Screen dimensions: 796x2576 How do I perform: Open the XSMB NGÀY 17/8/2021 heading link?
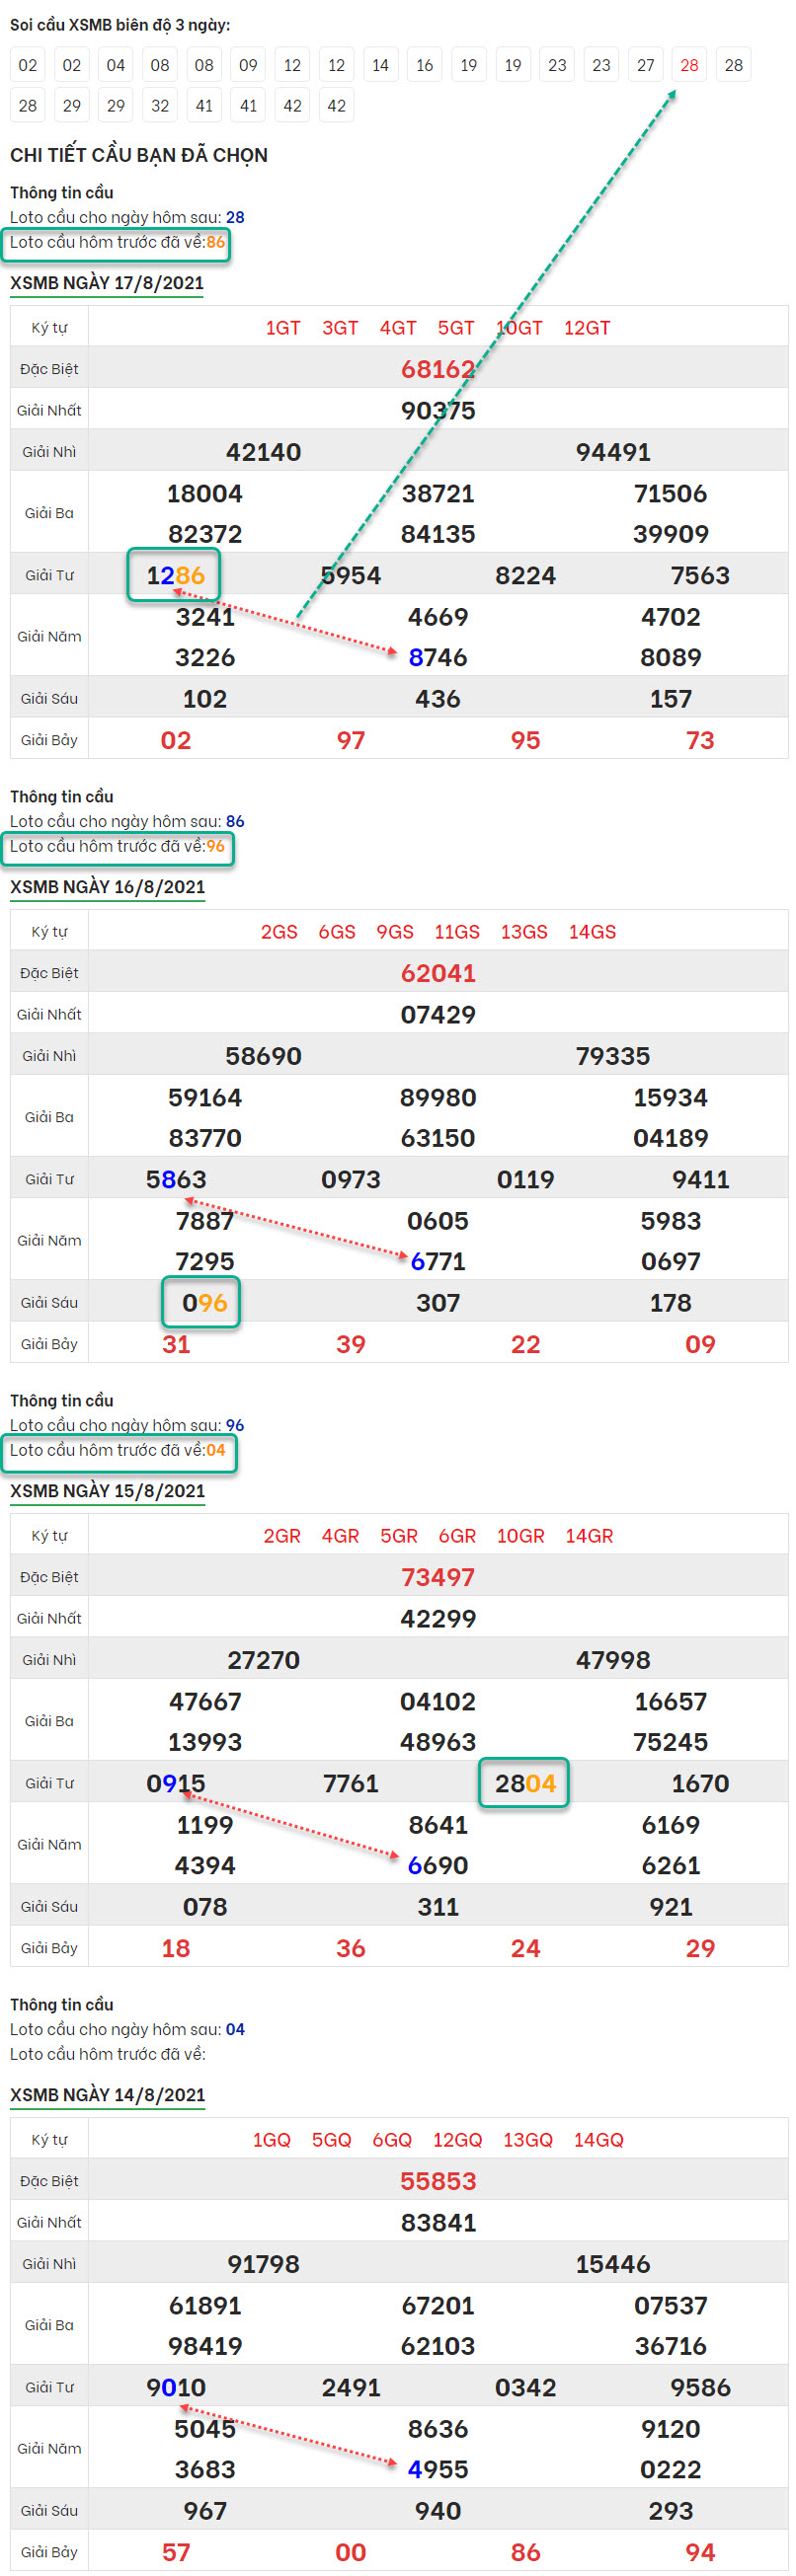(107, 283)
